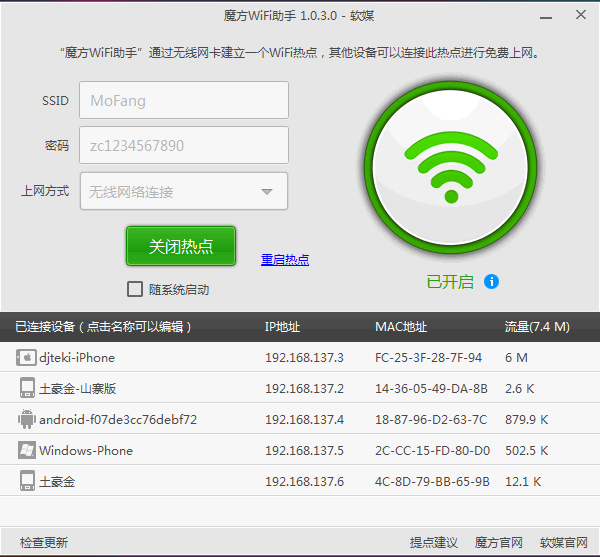Image resolution: width=600 pixels, height=557 pixels.
Task: Click the large green WiFi hotspot icon
Action: (451, 167)
